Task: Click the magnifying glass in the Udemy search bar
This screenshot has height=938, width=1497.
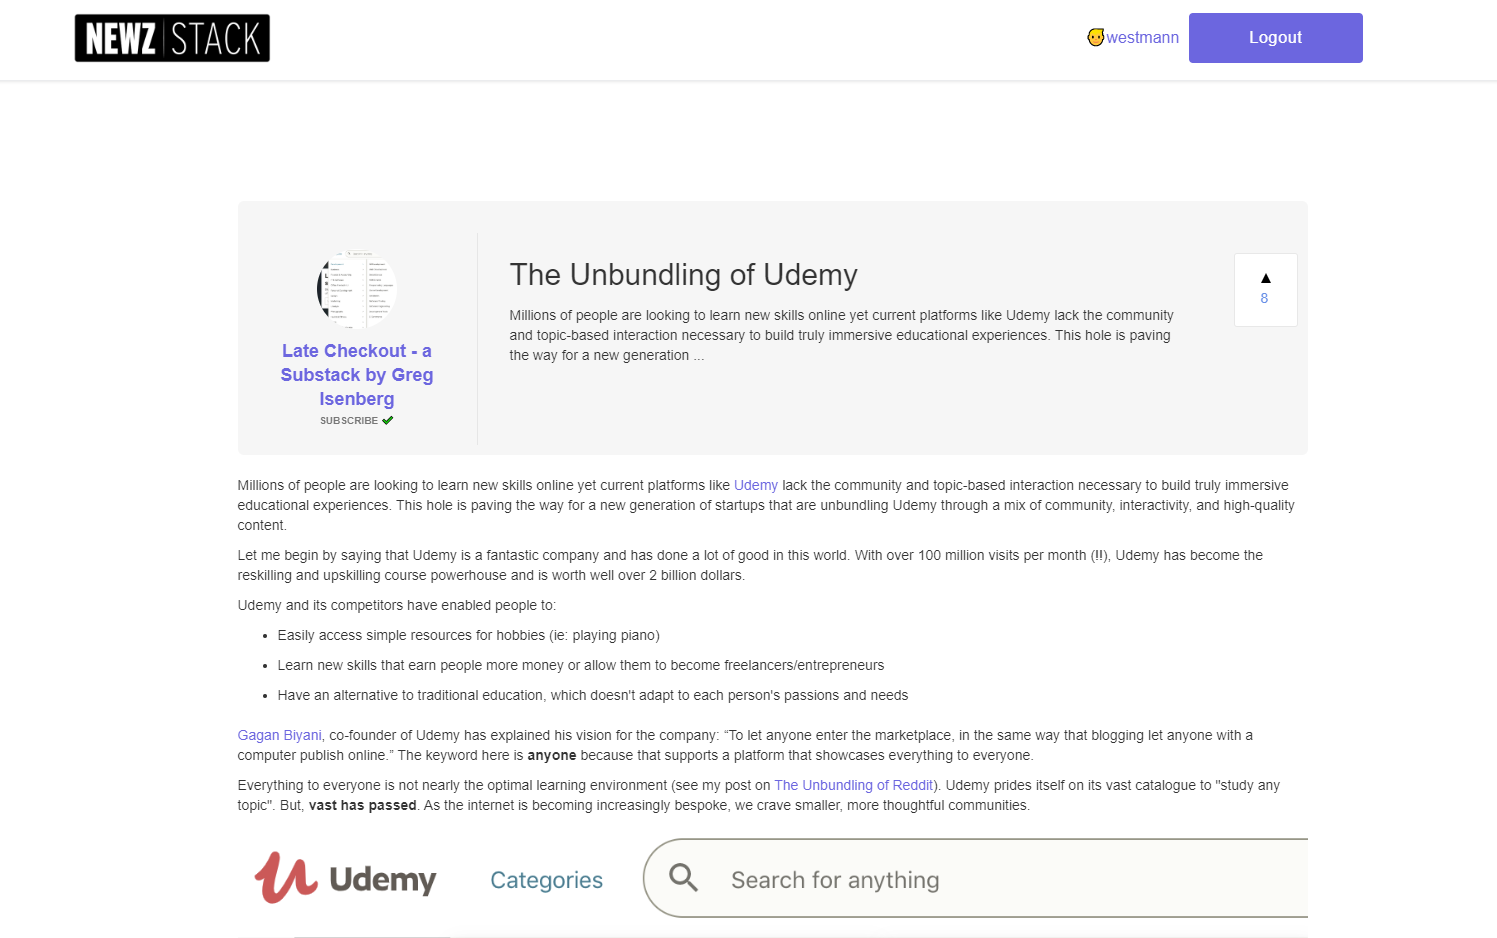Action: (x=684, y=877)
